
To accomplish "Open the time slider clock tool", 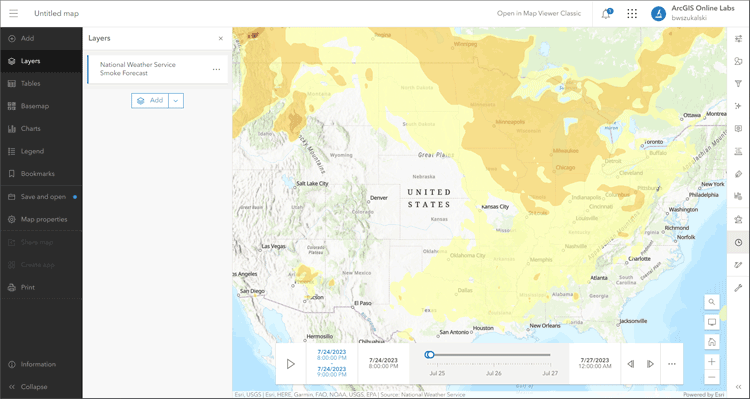I will click(x=738, y=243).
